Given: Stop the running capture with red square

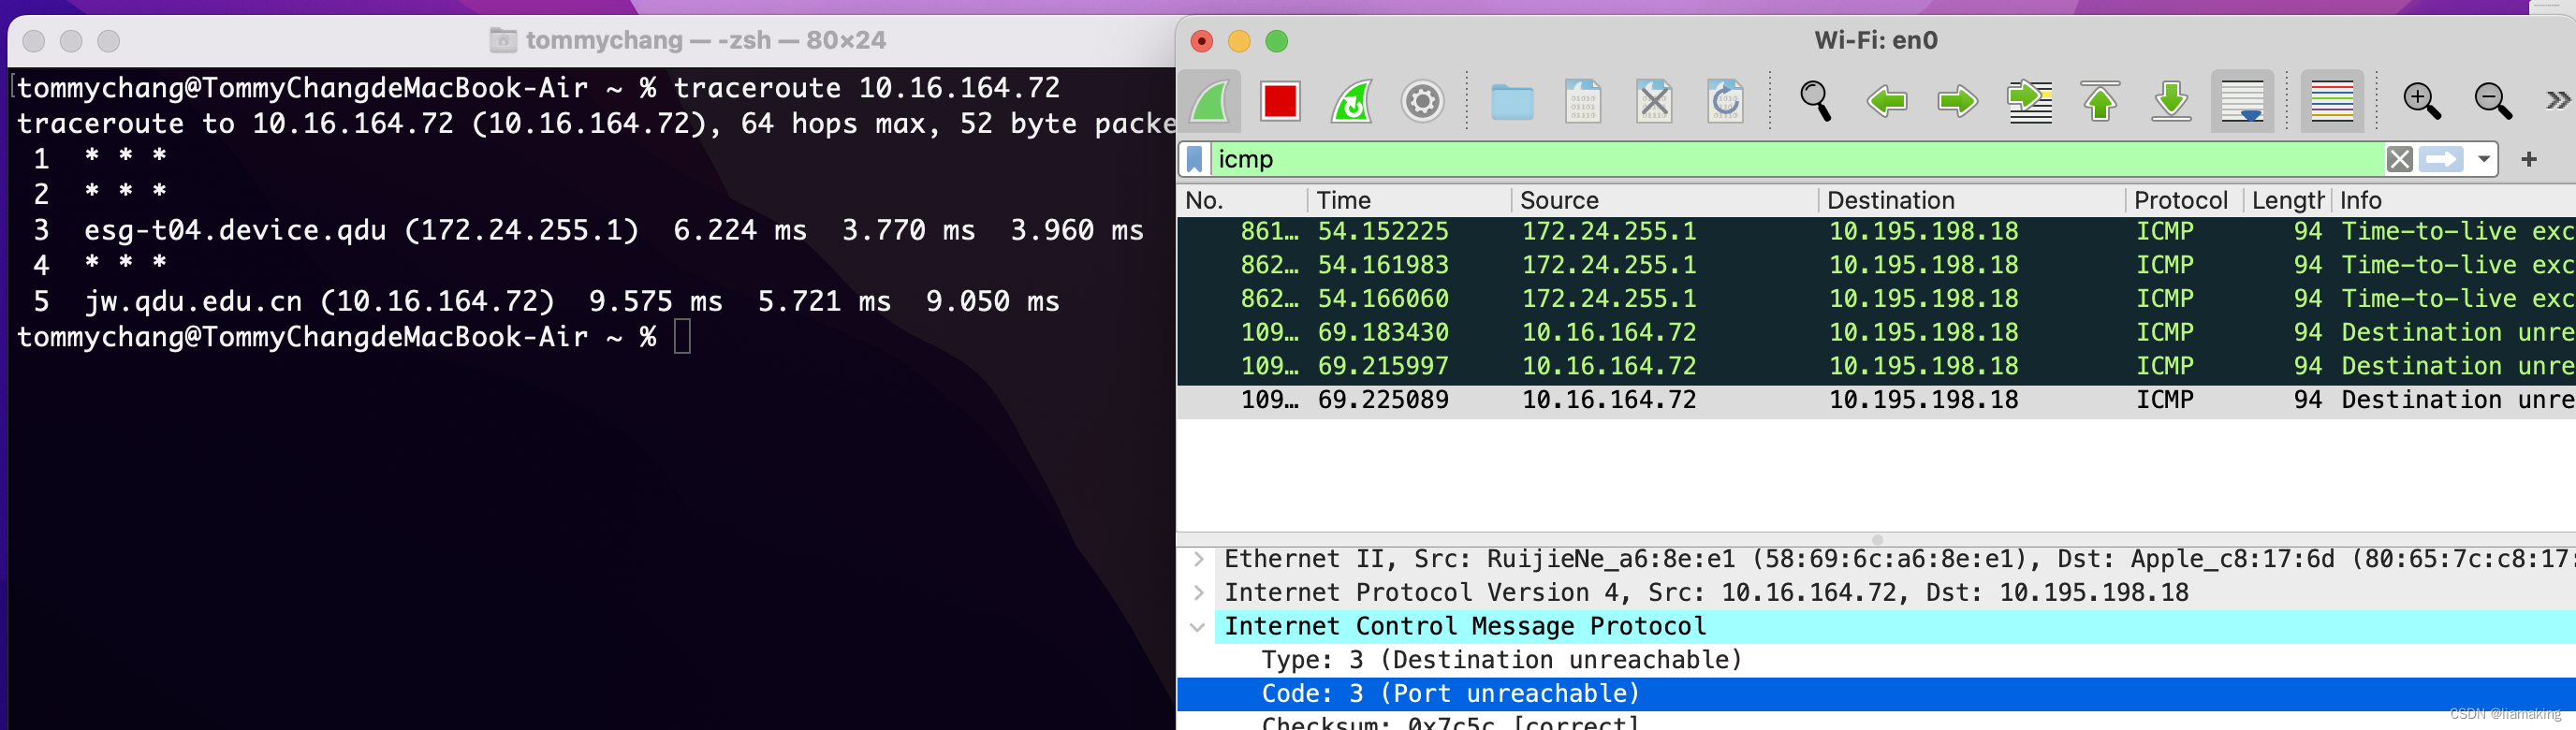Looking at the screenshot, I should click(x=1280, y=101).
